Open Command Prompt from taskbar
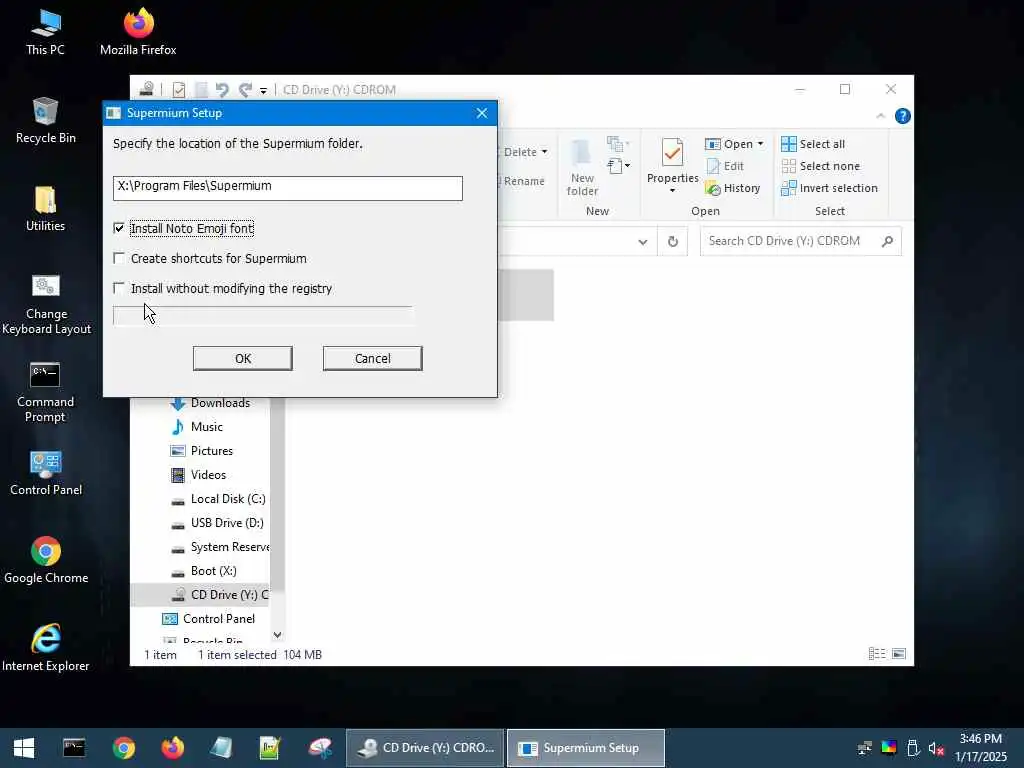The height and width of the screenshot is (768, 1024). (x=74, y=748)
